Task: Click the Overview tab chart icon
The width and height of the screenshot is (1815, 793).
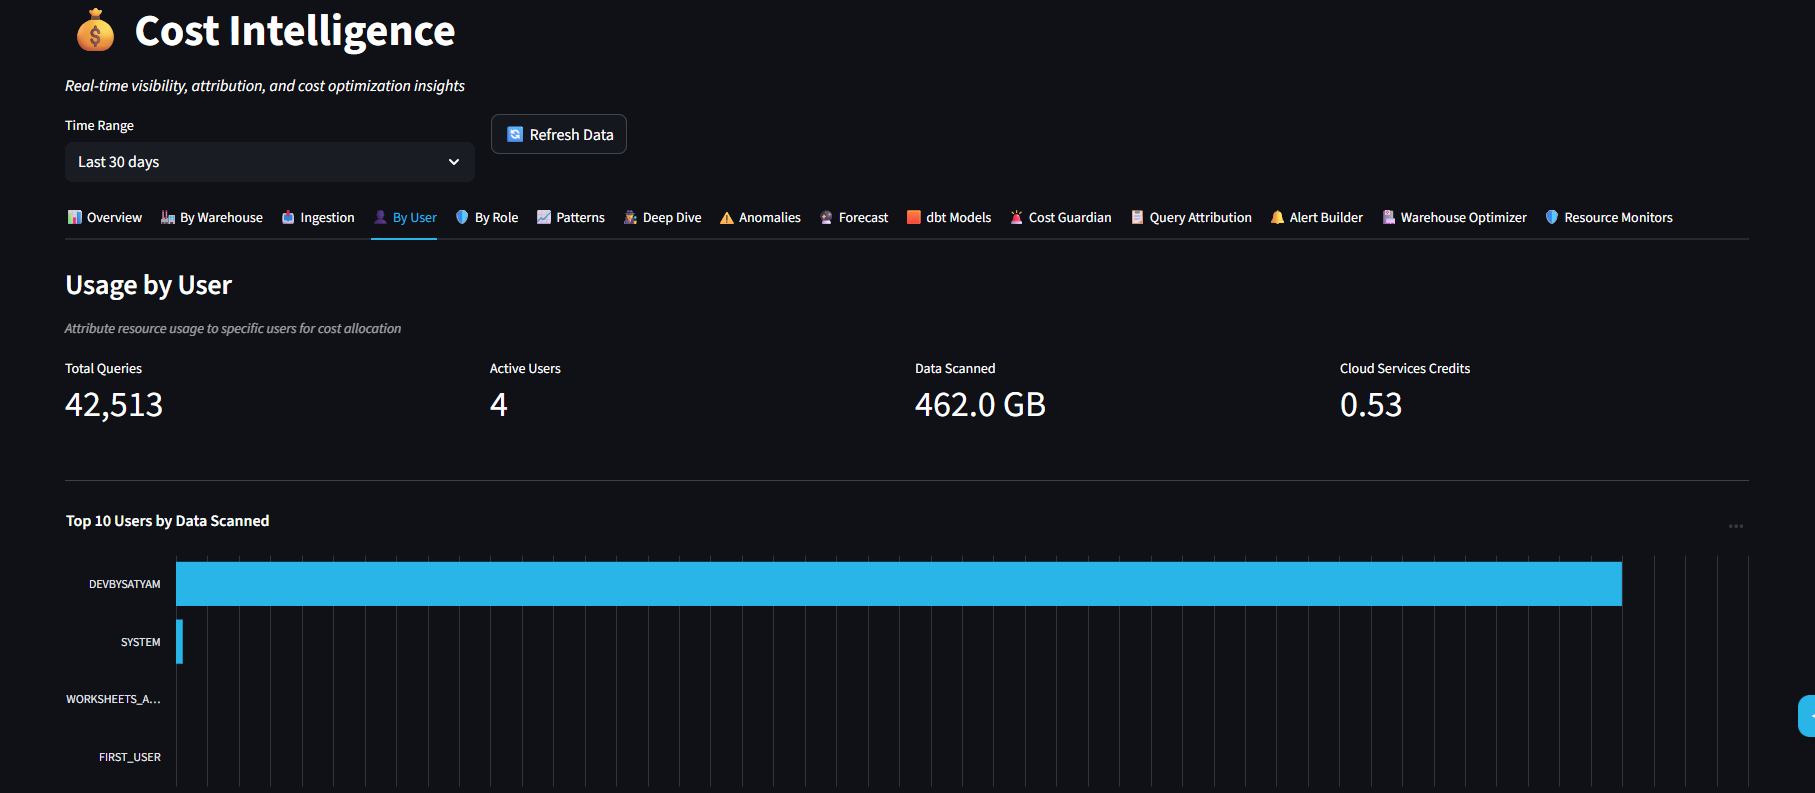Action: tap(74, 217)
